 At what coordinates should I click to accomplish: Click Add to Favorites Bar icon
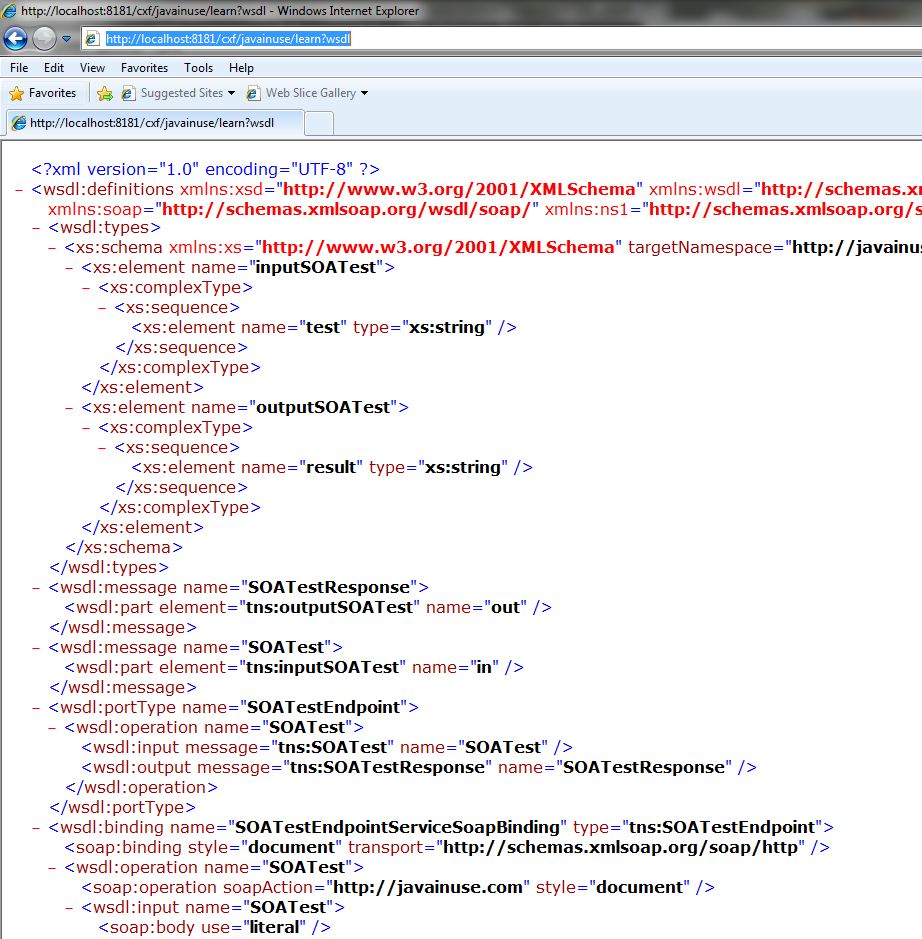(105, 93)
